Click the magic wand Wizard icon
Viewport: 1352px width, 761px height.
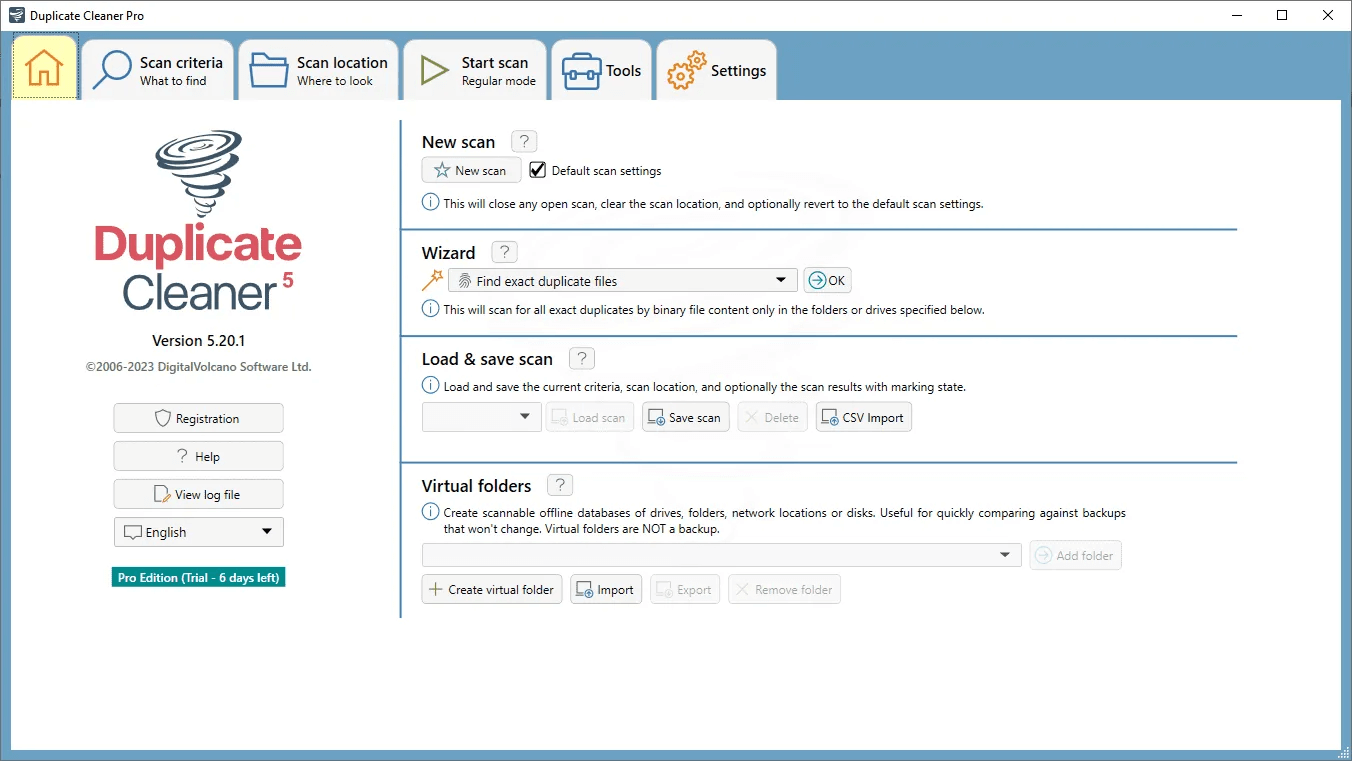point(432,281)
